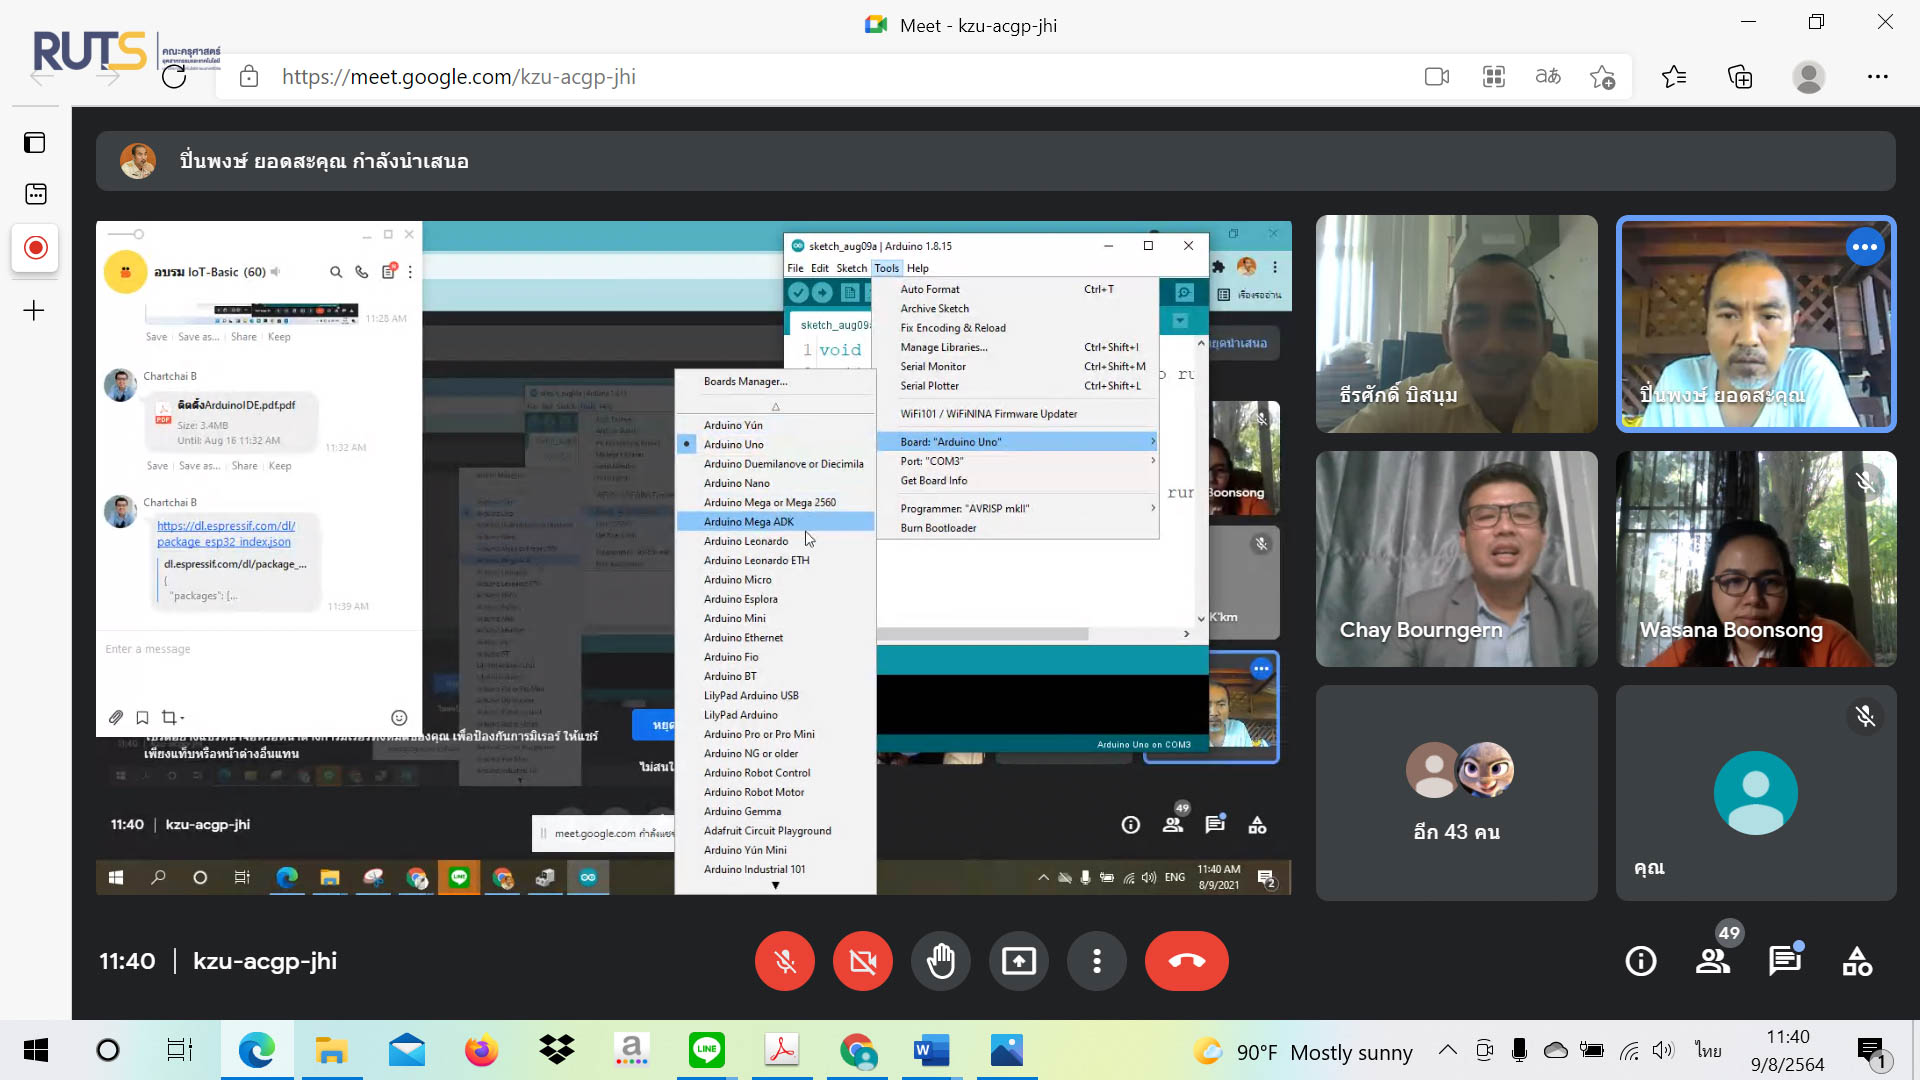The image size is (1920, 1080).
Task: Open the browser profile avatar
Action: point(1809,77)
